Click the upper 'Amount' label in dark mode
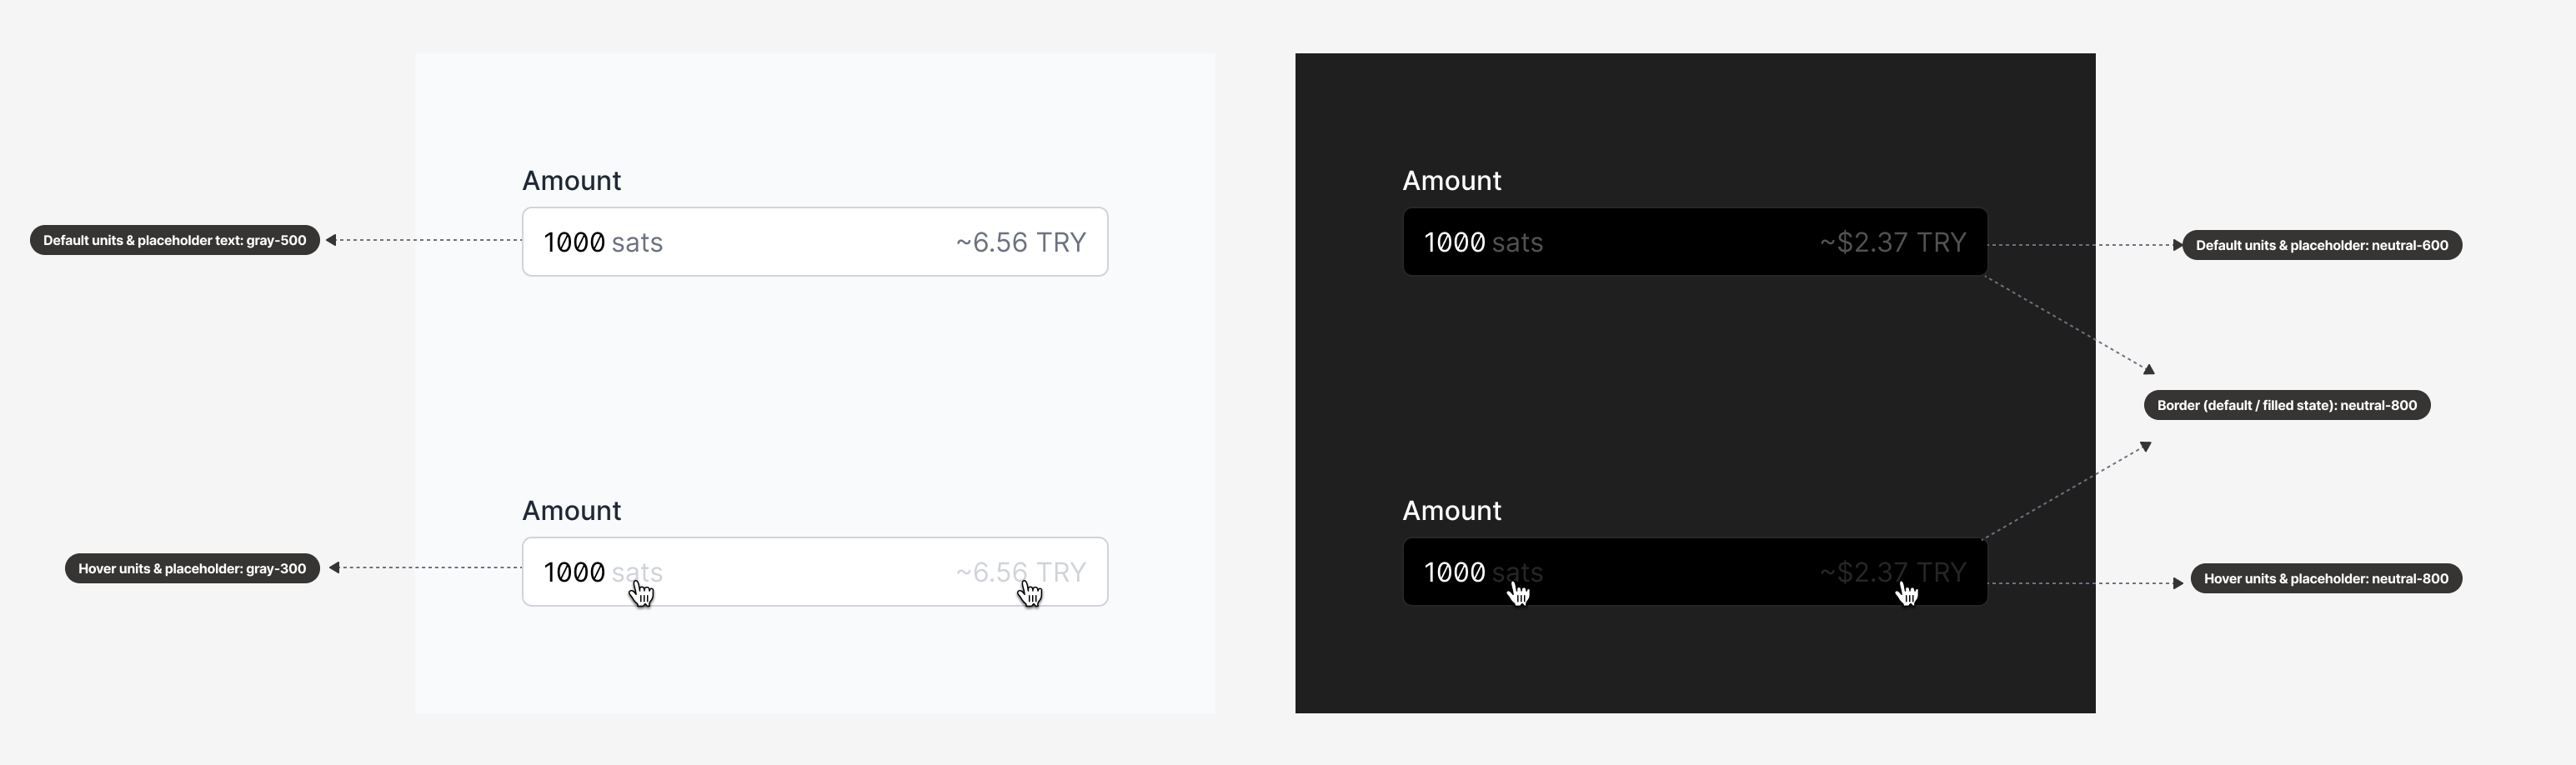The height and width of the screenshot is (765, 2576). 1451,180
